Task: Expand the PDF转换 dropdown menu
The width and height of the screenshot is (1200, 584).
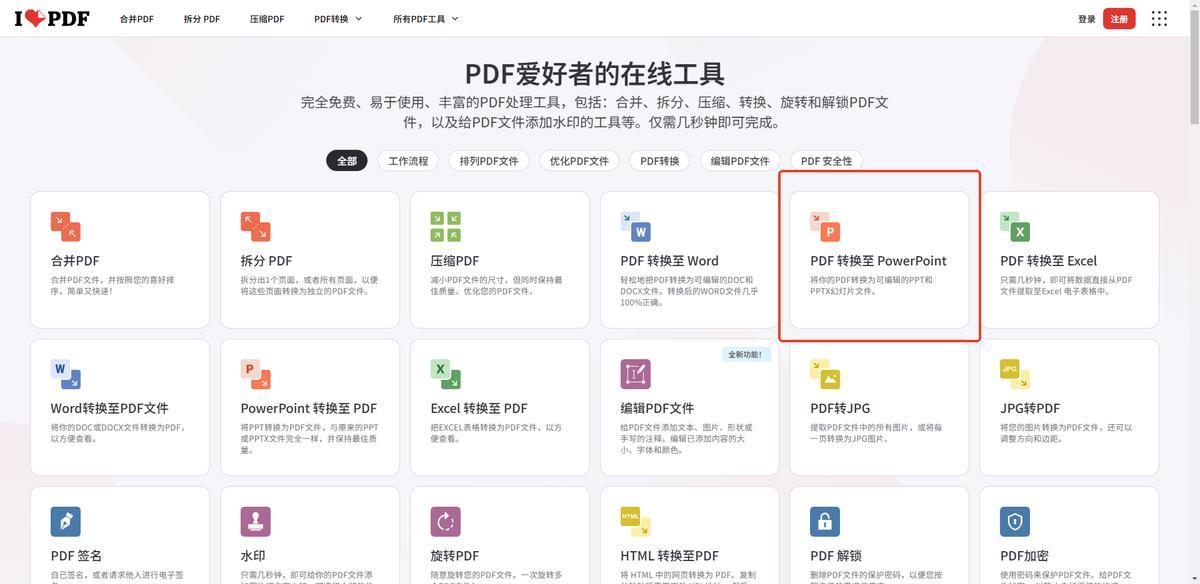Action: [338, 19]
